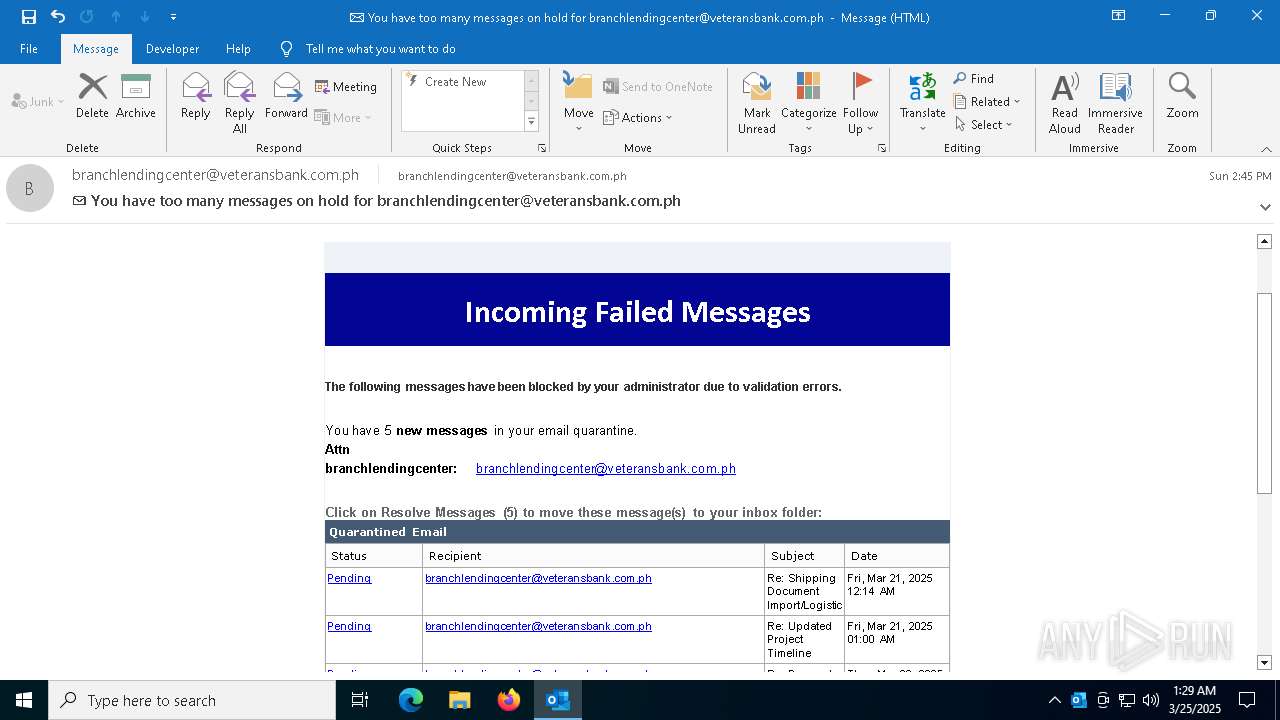This screenshot has width=1280, height=720.
Task: Open Windows Start menu
Action: (24, 700)
